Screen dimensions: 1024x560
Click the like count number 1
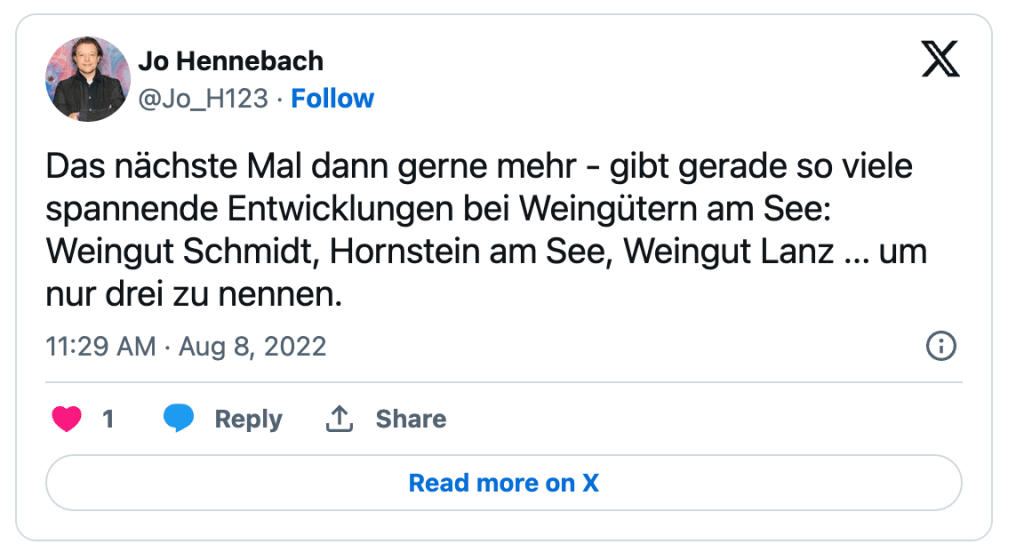108,419
